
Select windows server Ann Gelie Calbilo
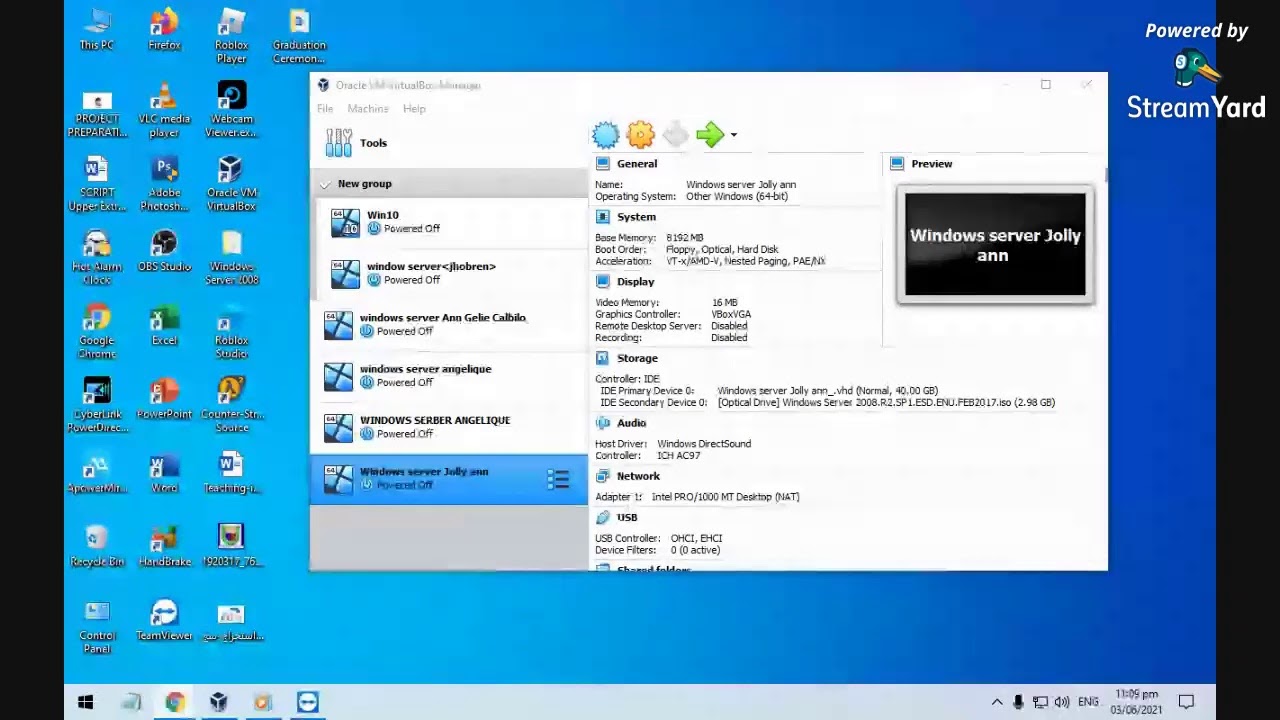point(449,324)
